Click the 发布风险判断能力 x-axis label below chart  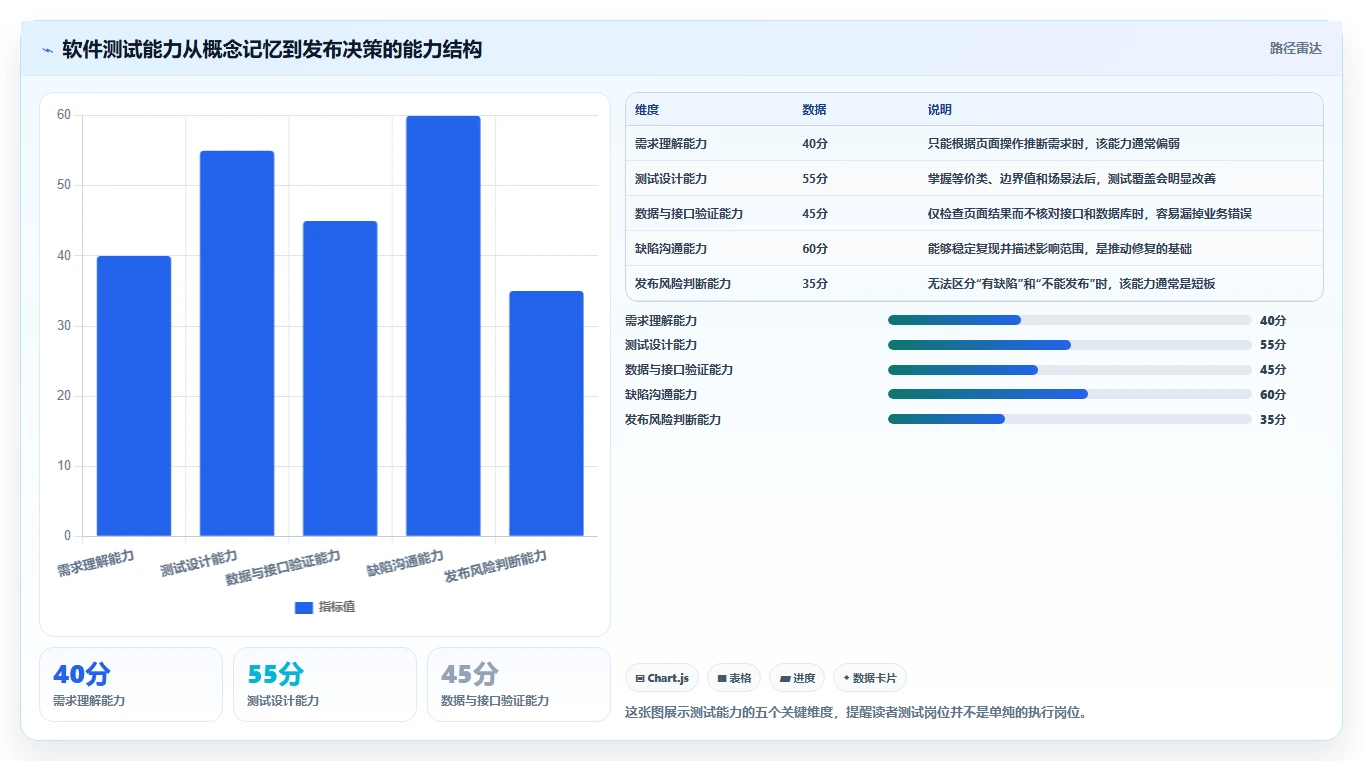pos(496,567)
